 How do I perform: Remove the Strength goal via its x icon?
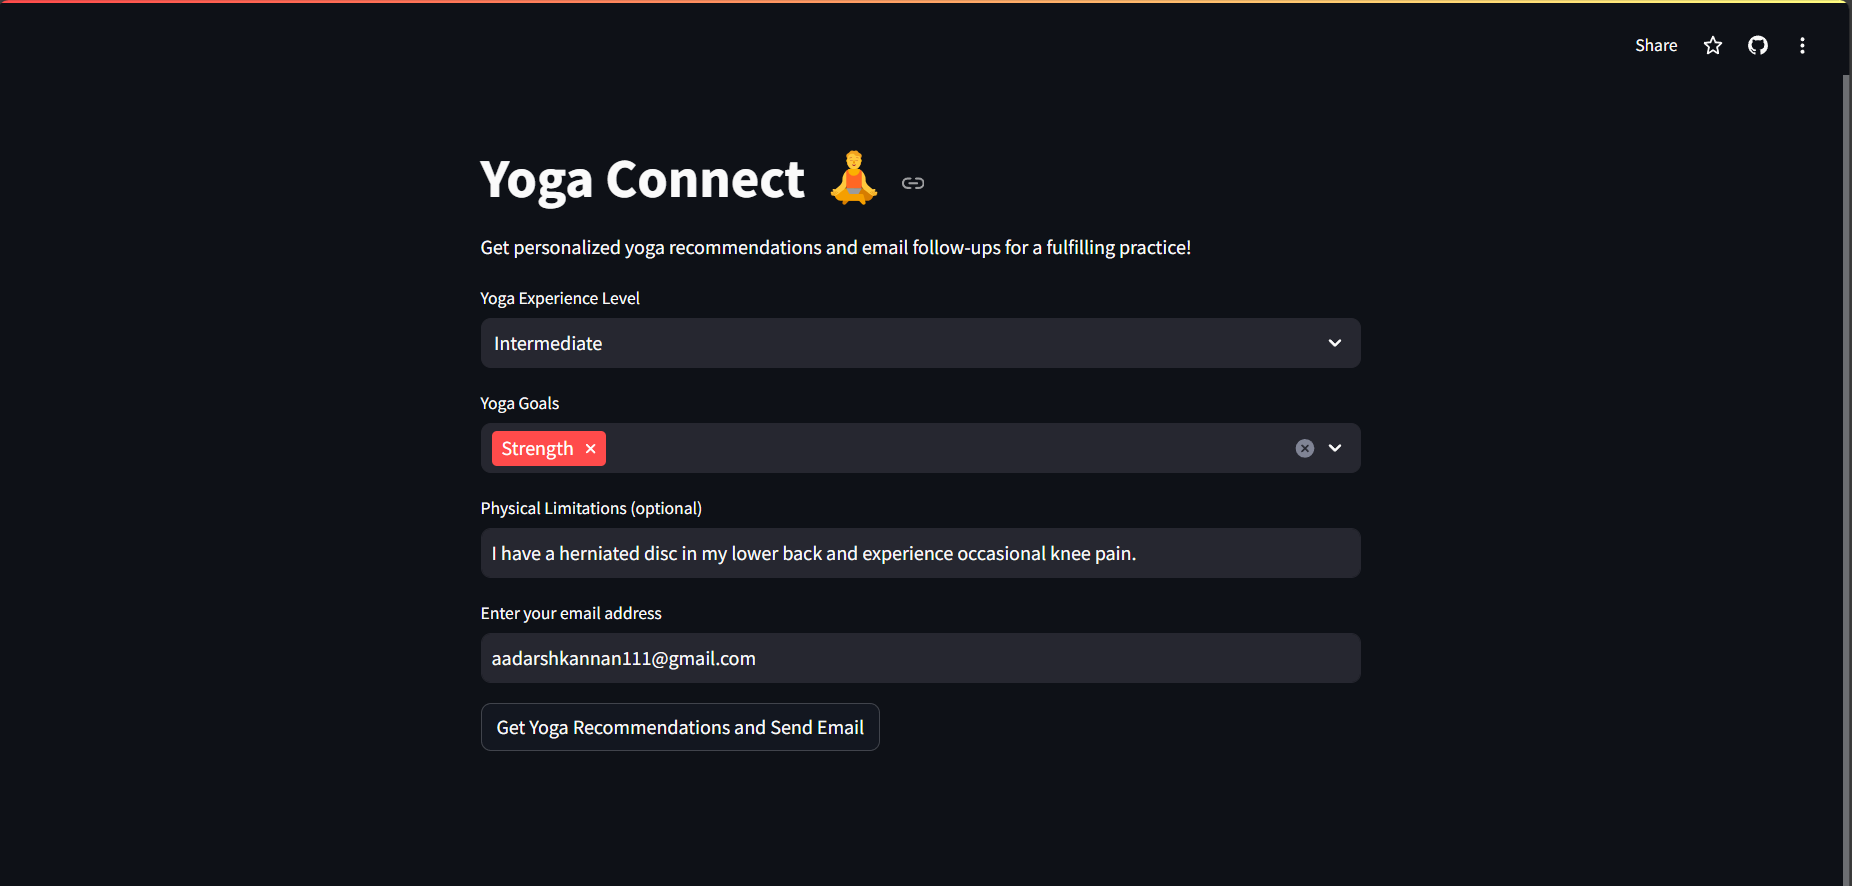(590, 448)
